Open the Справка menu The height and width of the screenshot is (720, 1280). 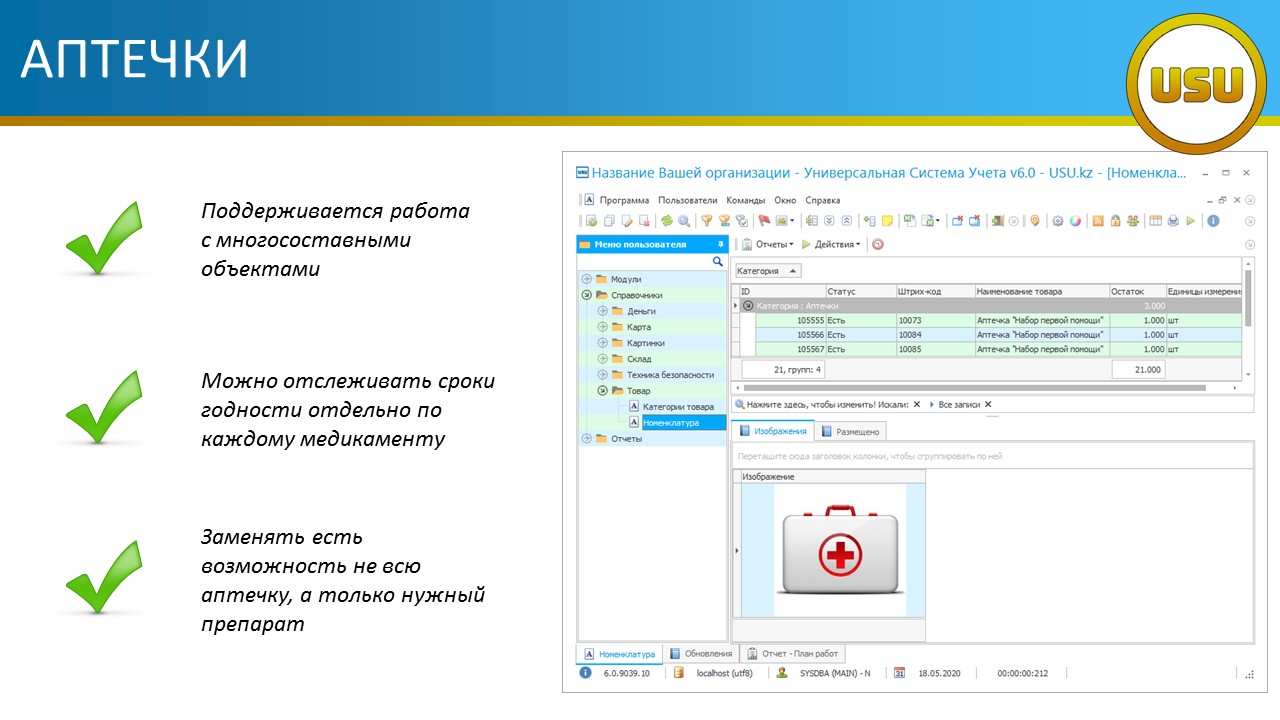(x=823, y=200)
